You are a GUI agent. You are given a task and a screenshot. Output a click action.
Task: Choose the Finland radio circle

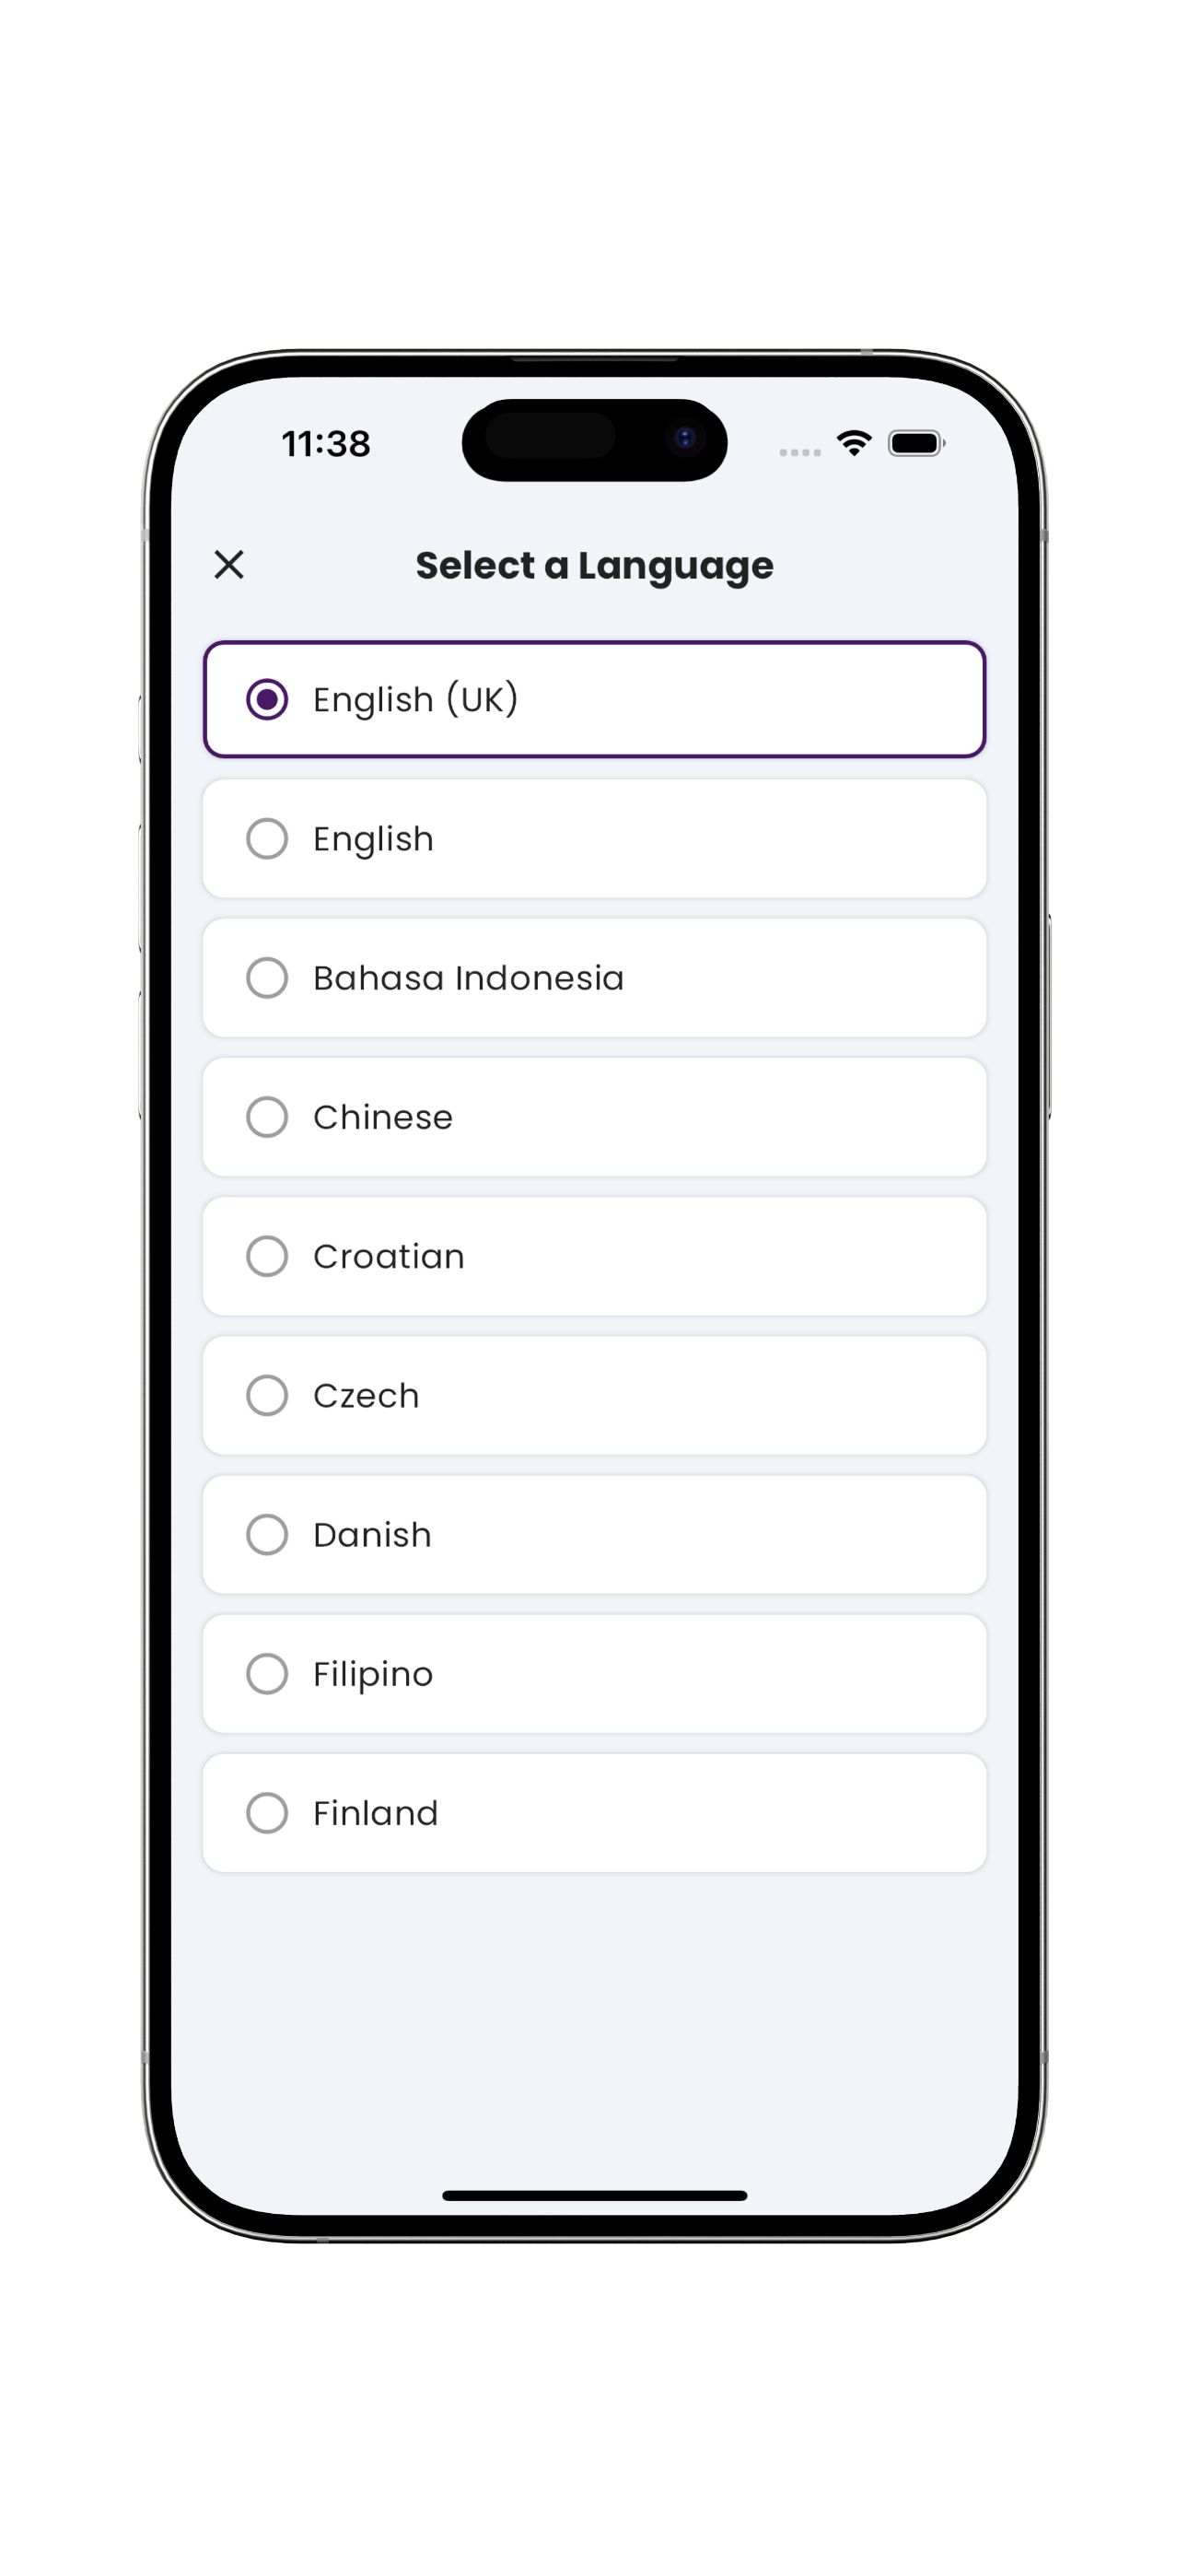[267, 1812]
